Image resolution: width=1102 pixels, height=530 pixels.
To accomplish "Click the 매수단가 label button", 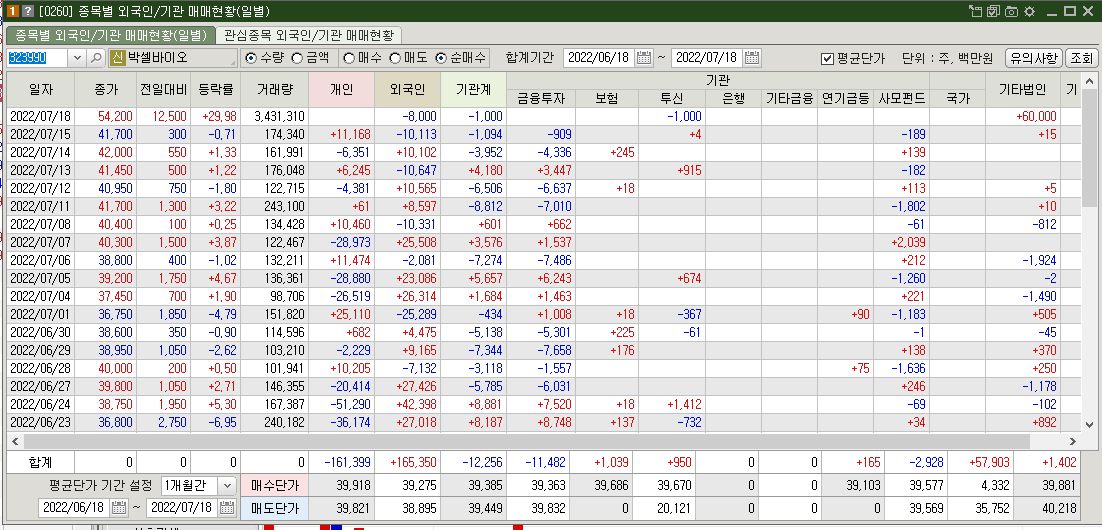I will [x=274, y=485].
